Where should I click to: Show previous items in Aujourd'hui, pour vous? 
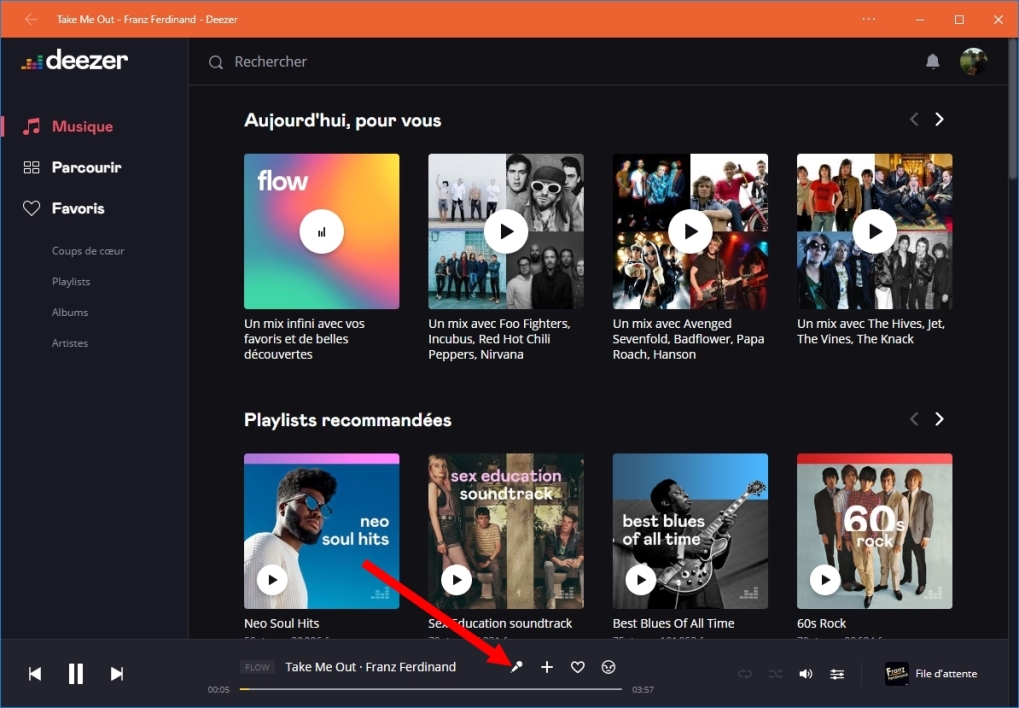[x=914, y=120]
